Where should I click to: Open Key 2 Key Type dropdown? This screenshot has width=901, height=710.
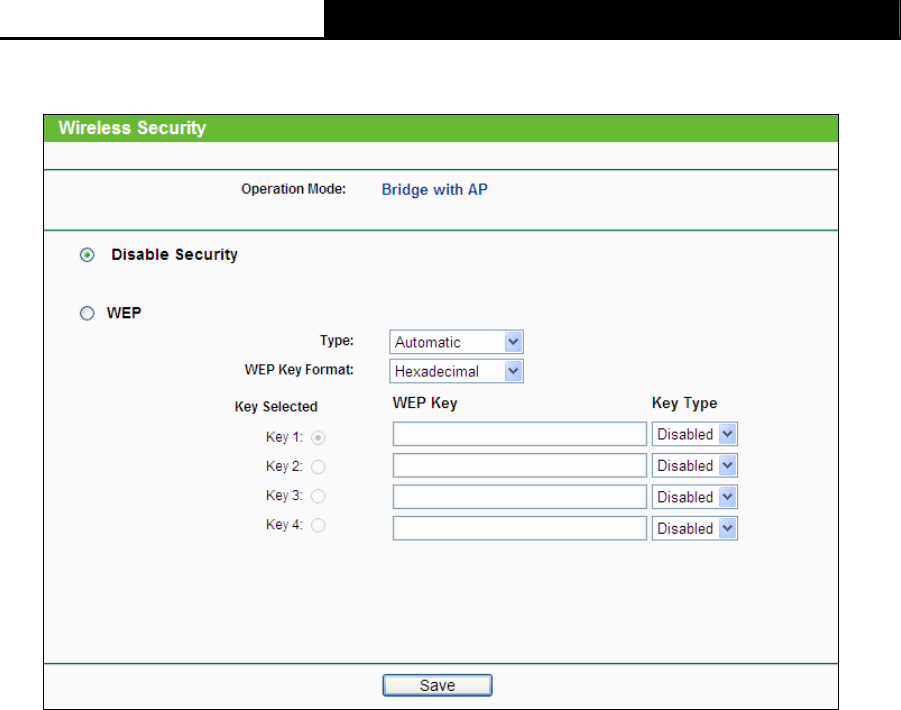695,465
